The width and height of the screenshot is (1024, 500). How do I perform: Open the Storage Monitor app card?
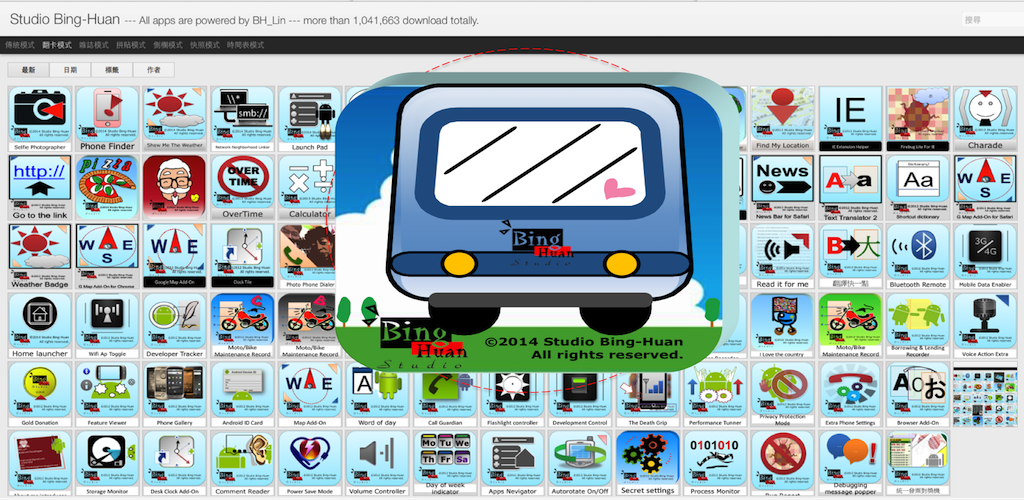[x=108, y=463]
